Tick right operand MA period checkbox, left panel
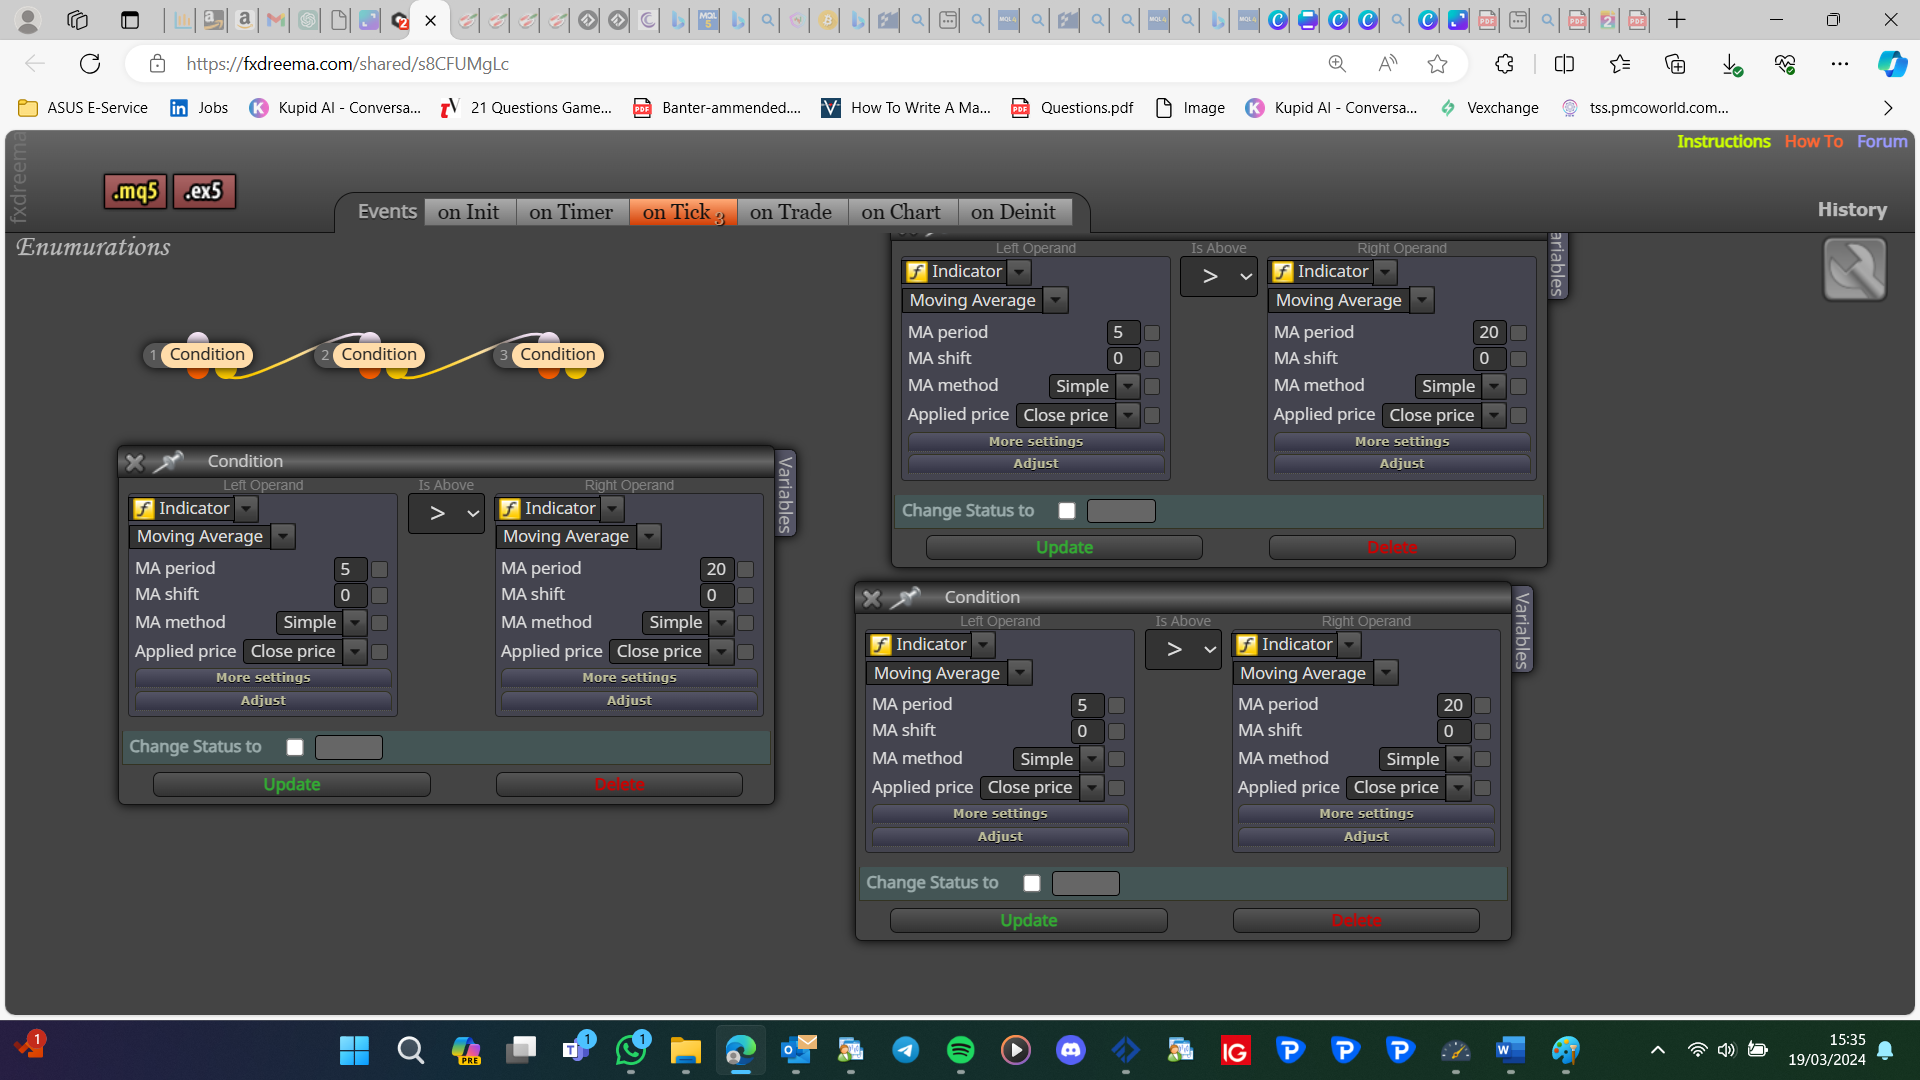 (x=746, y=569)
